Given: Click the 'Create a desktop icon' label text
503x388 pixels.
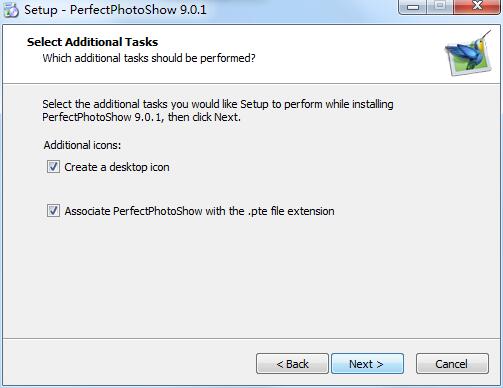Looking at the screenshot, I should point(117,167).
